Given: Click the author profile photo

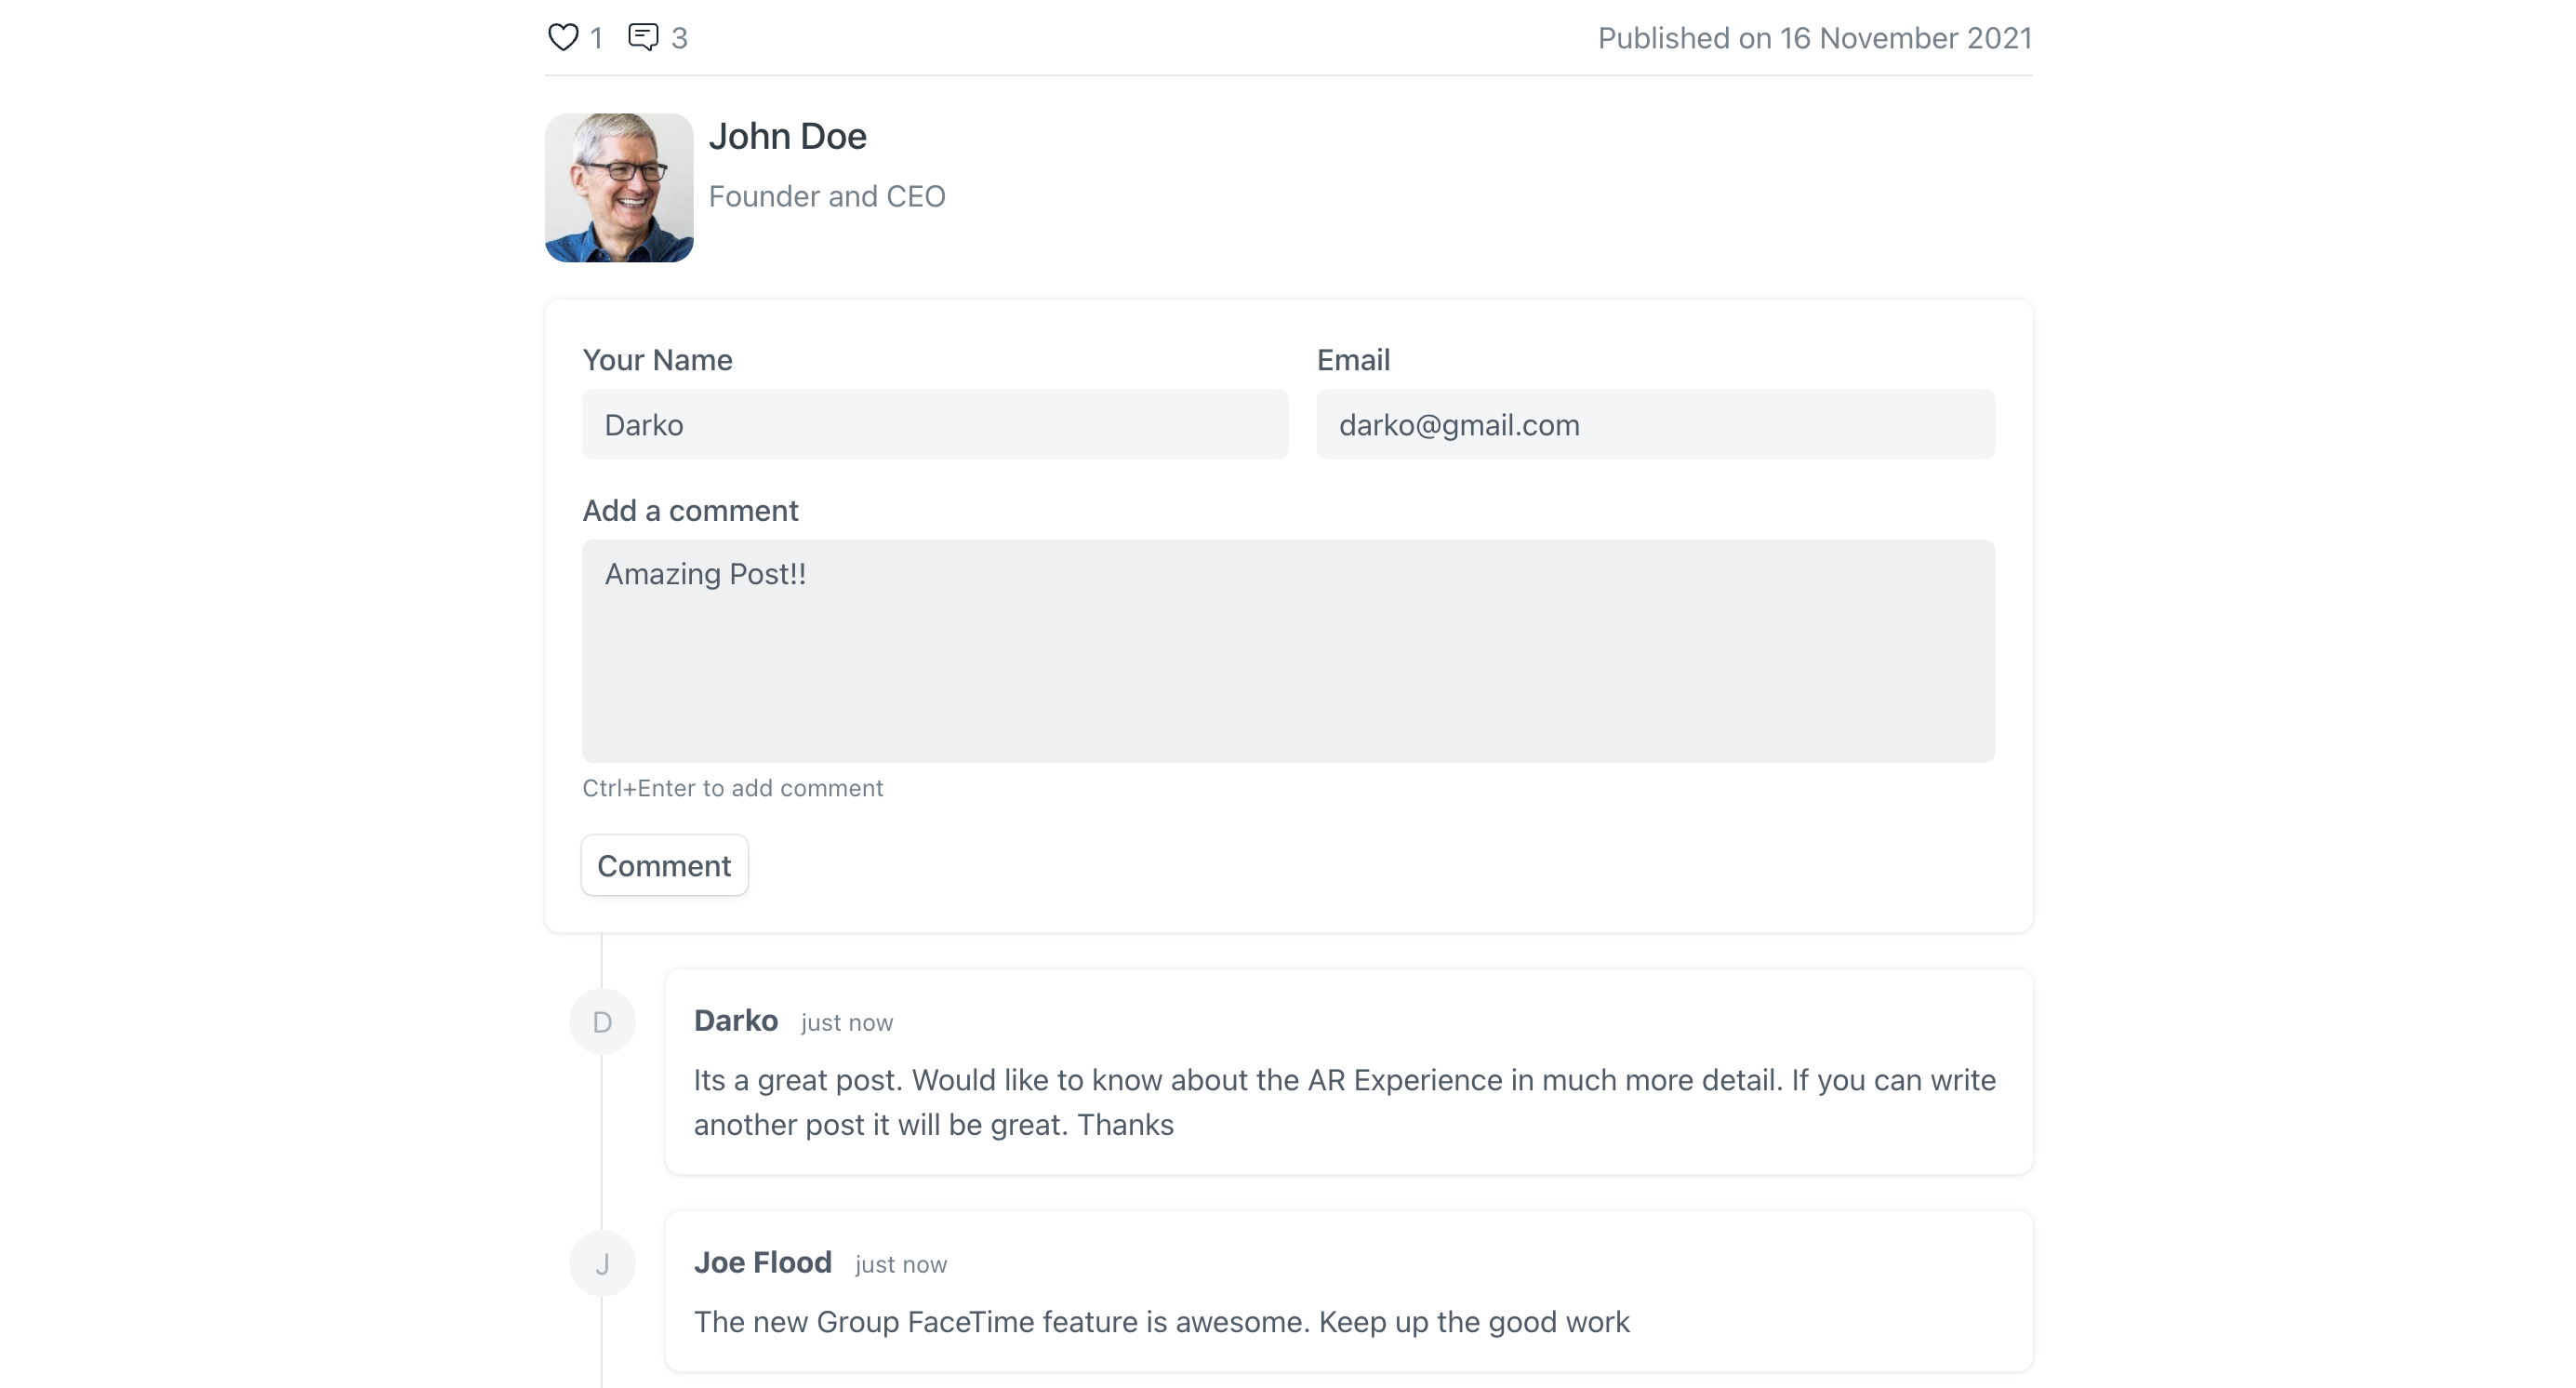Looking at the screenshot, I should point(619,187).
